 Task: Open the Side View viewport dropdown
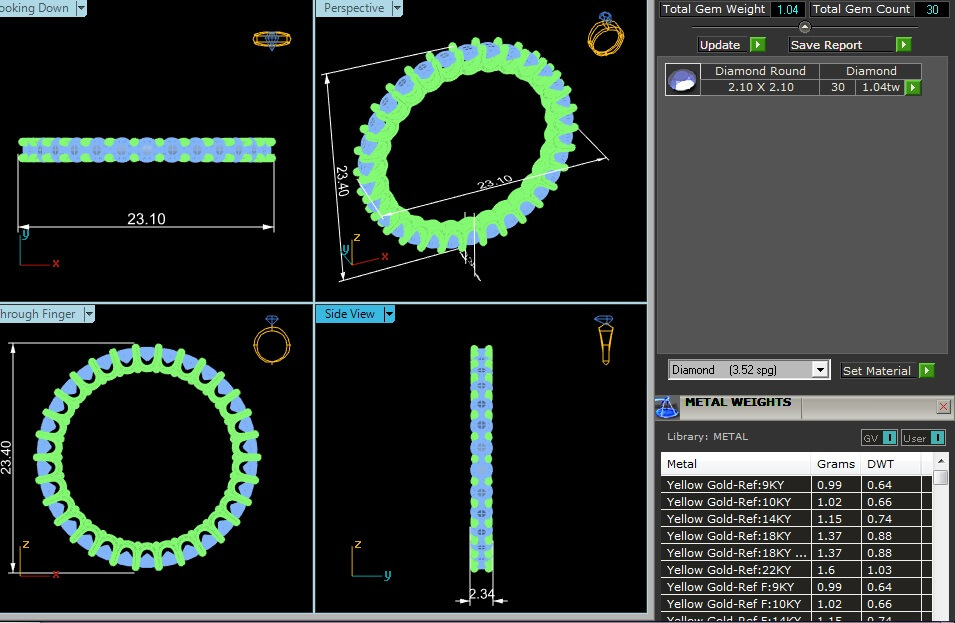pos(389,314)
